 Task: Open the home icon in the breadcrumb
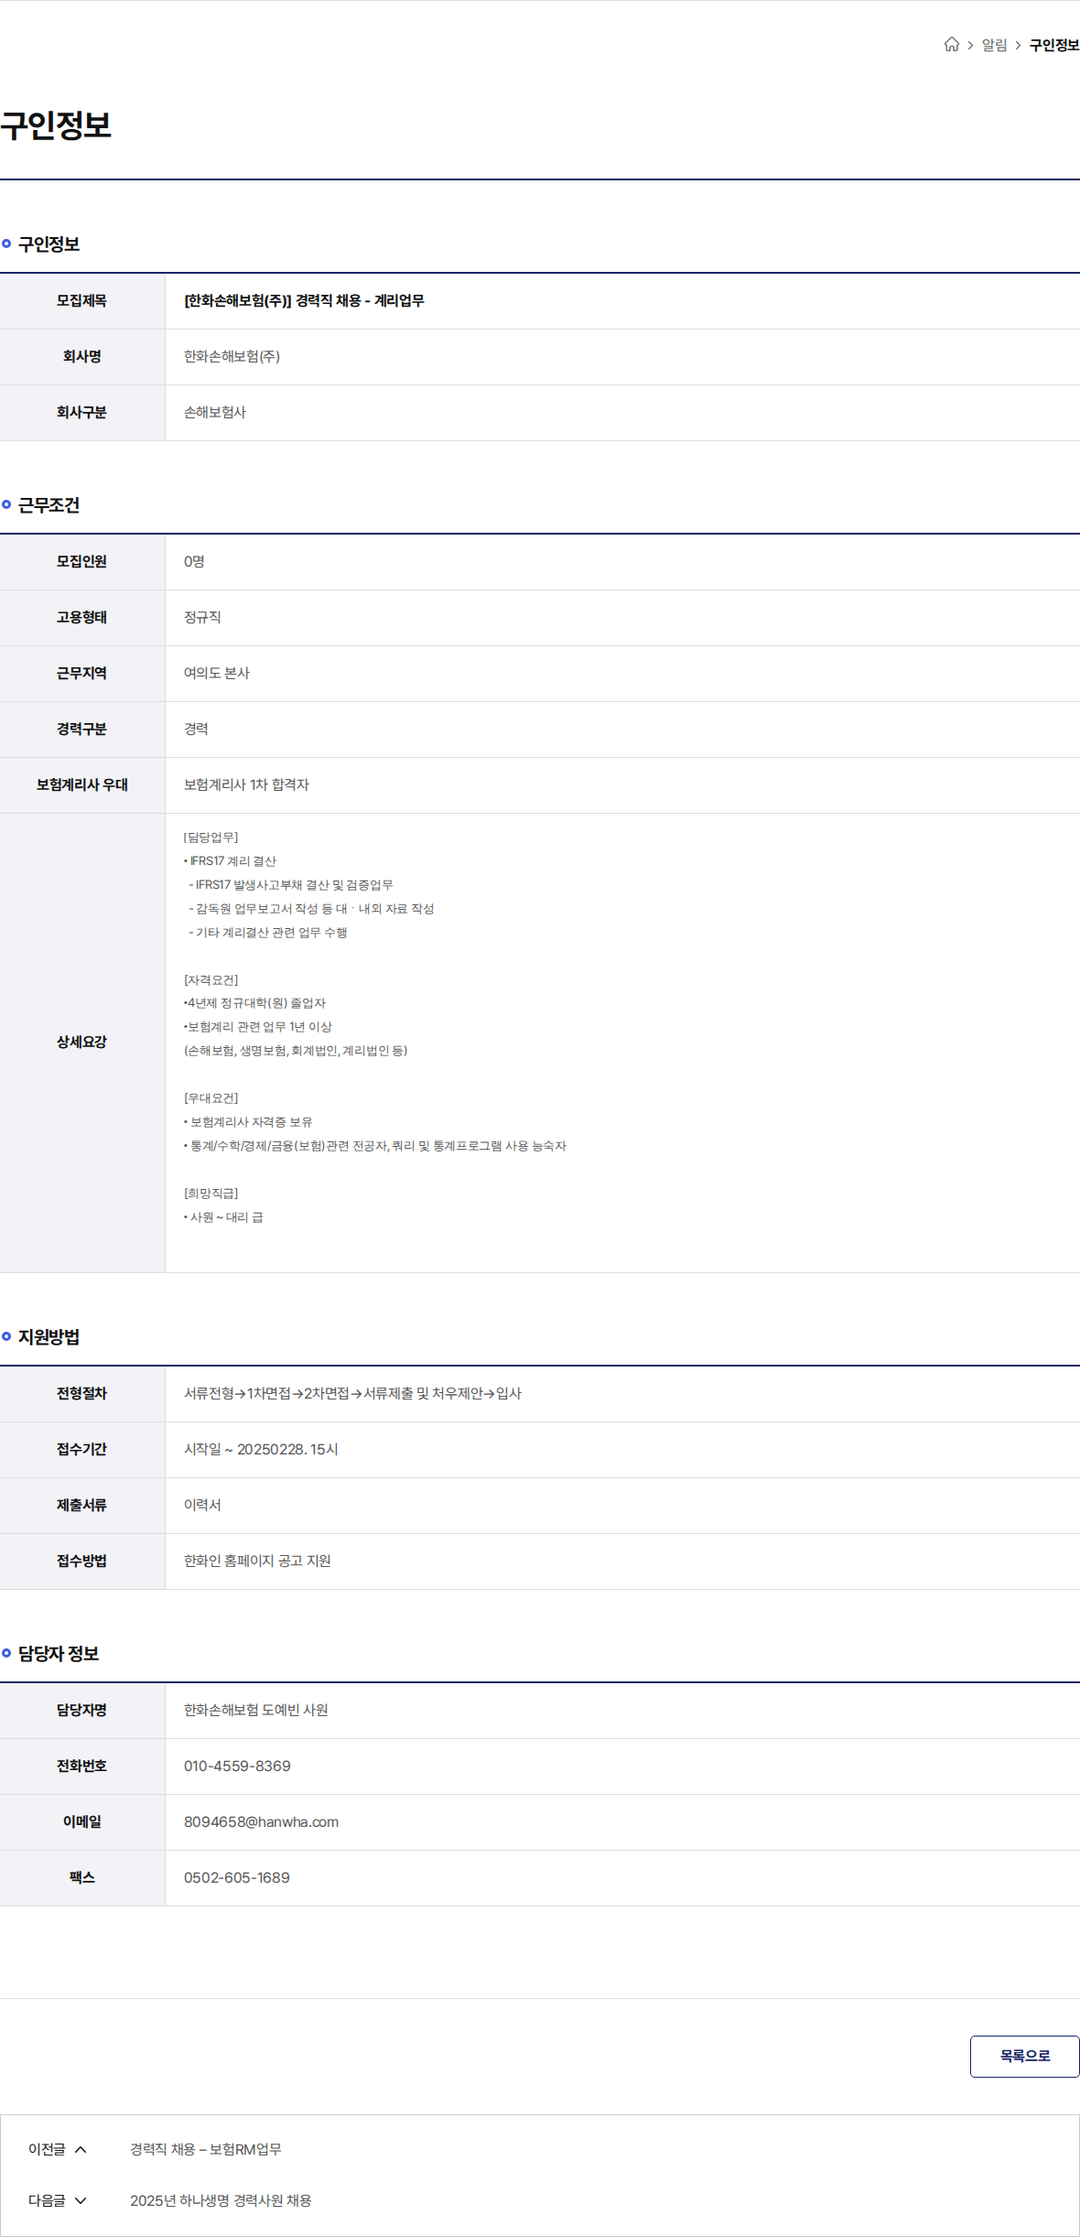(x=951, y=44)
